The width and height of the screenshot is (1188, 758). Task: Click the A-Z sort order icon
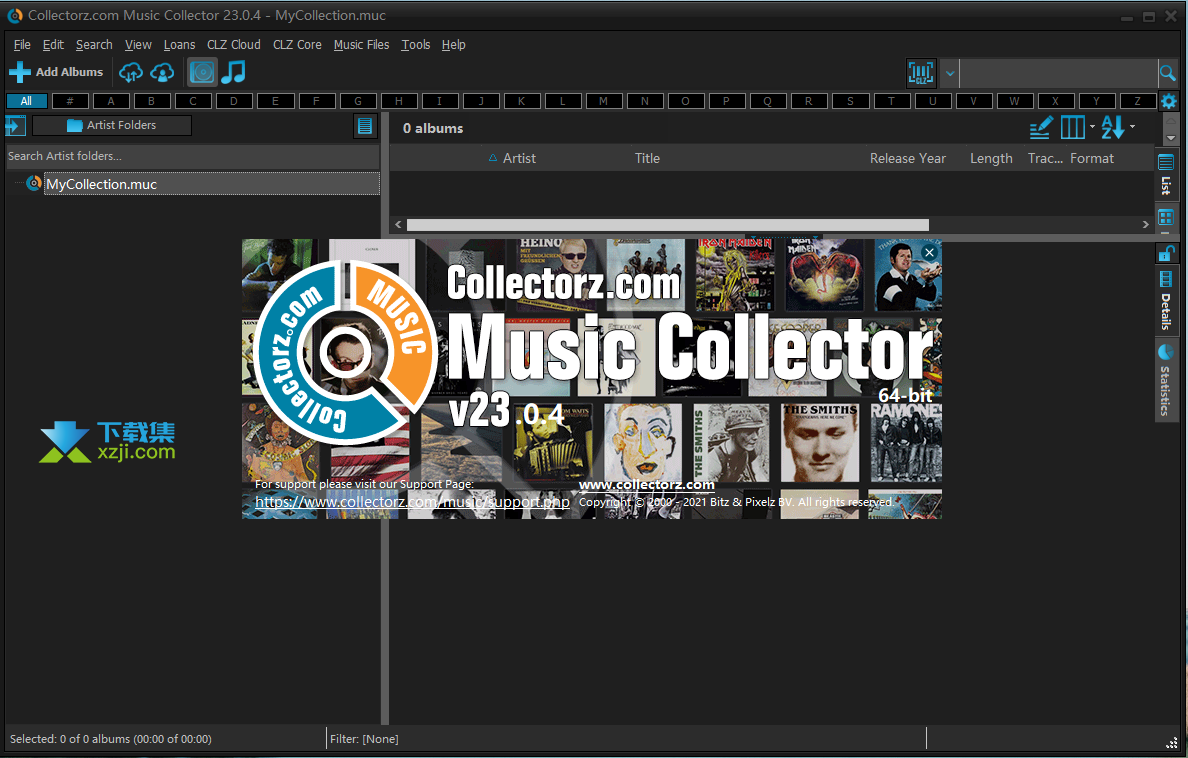tap(1113, 127)
